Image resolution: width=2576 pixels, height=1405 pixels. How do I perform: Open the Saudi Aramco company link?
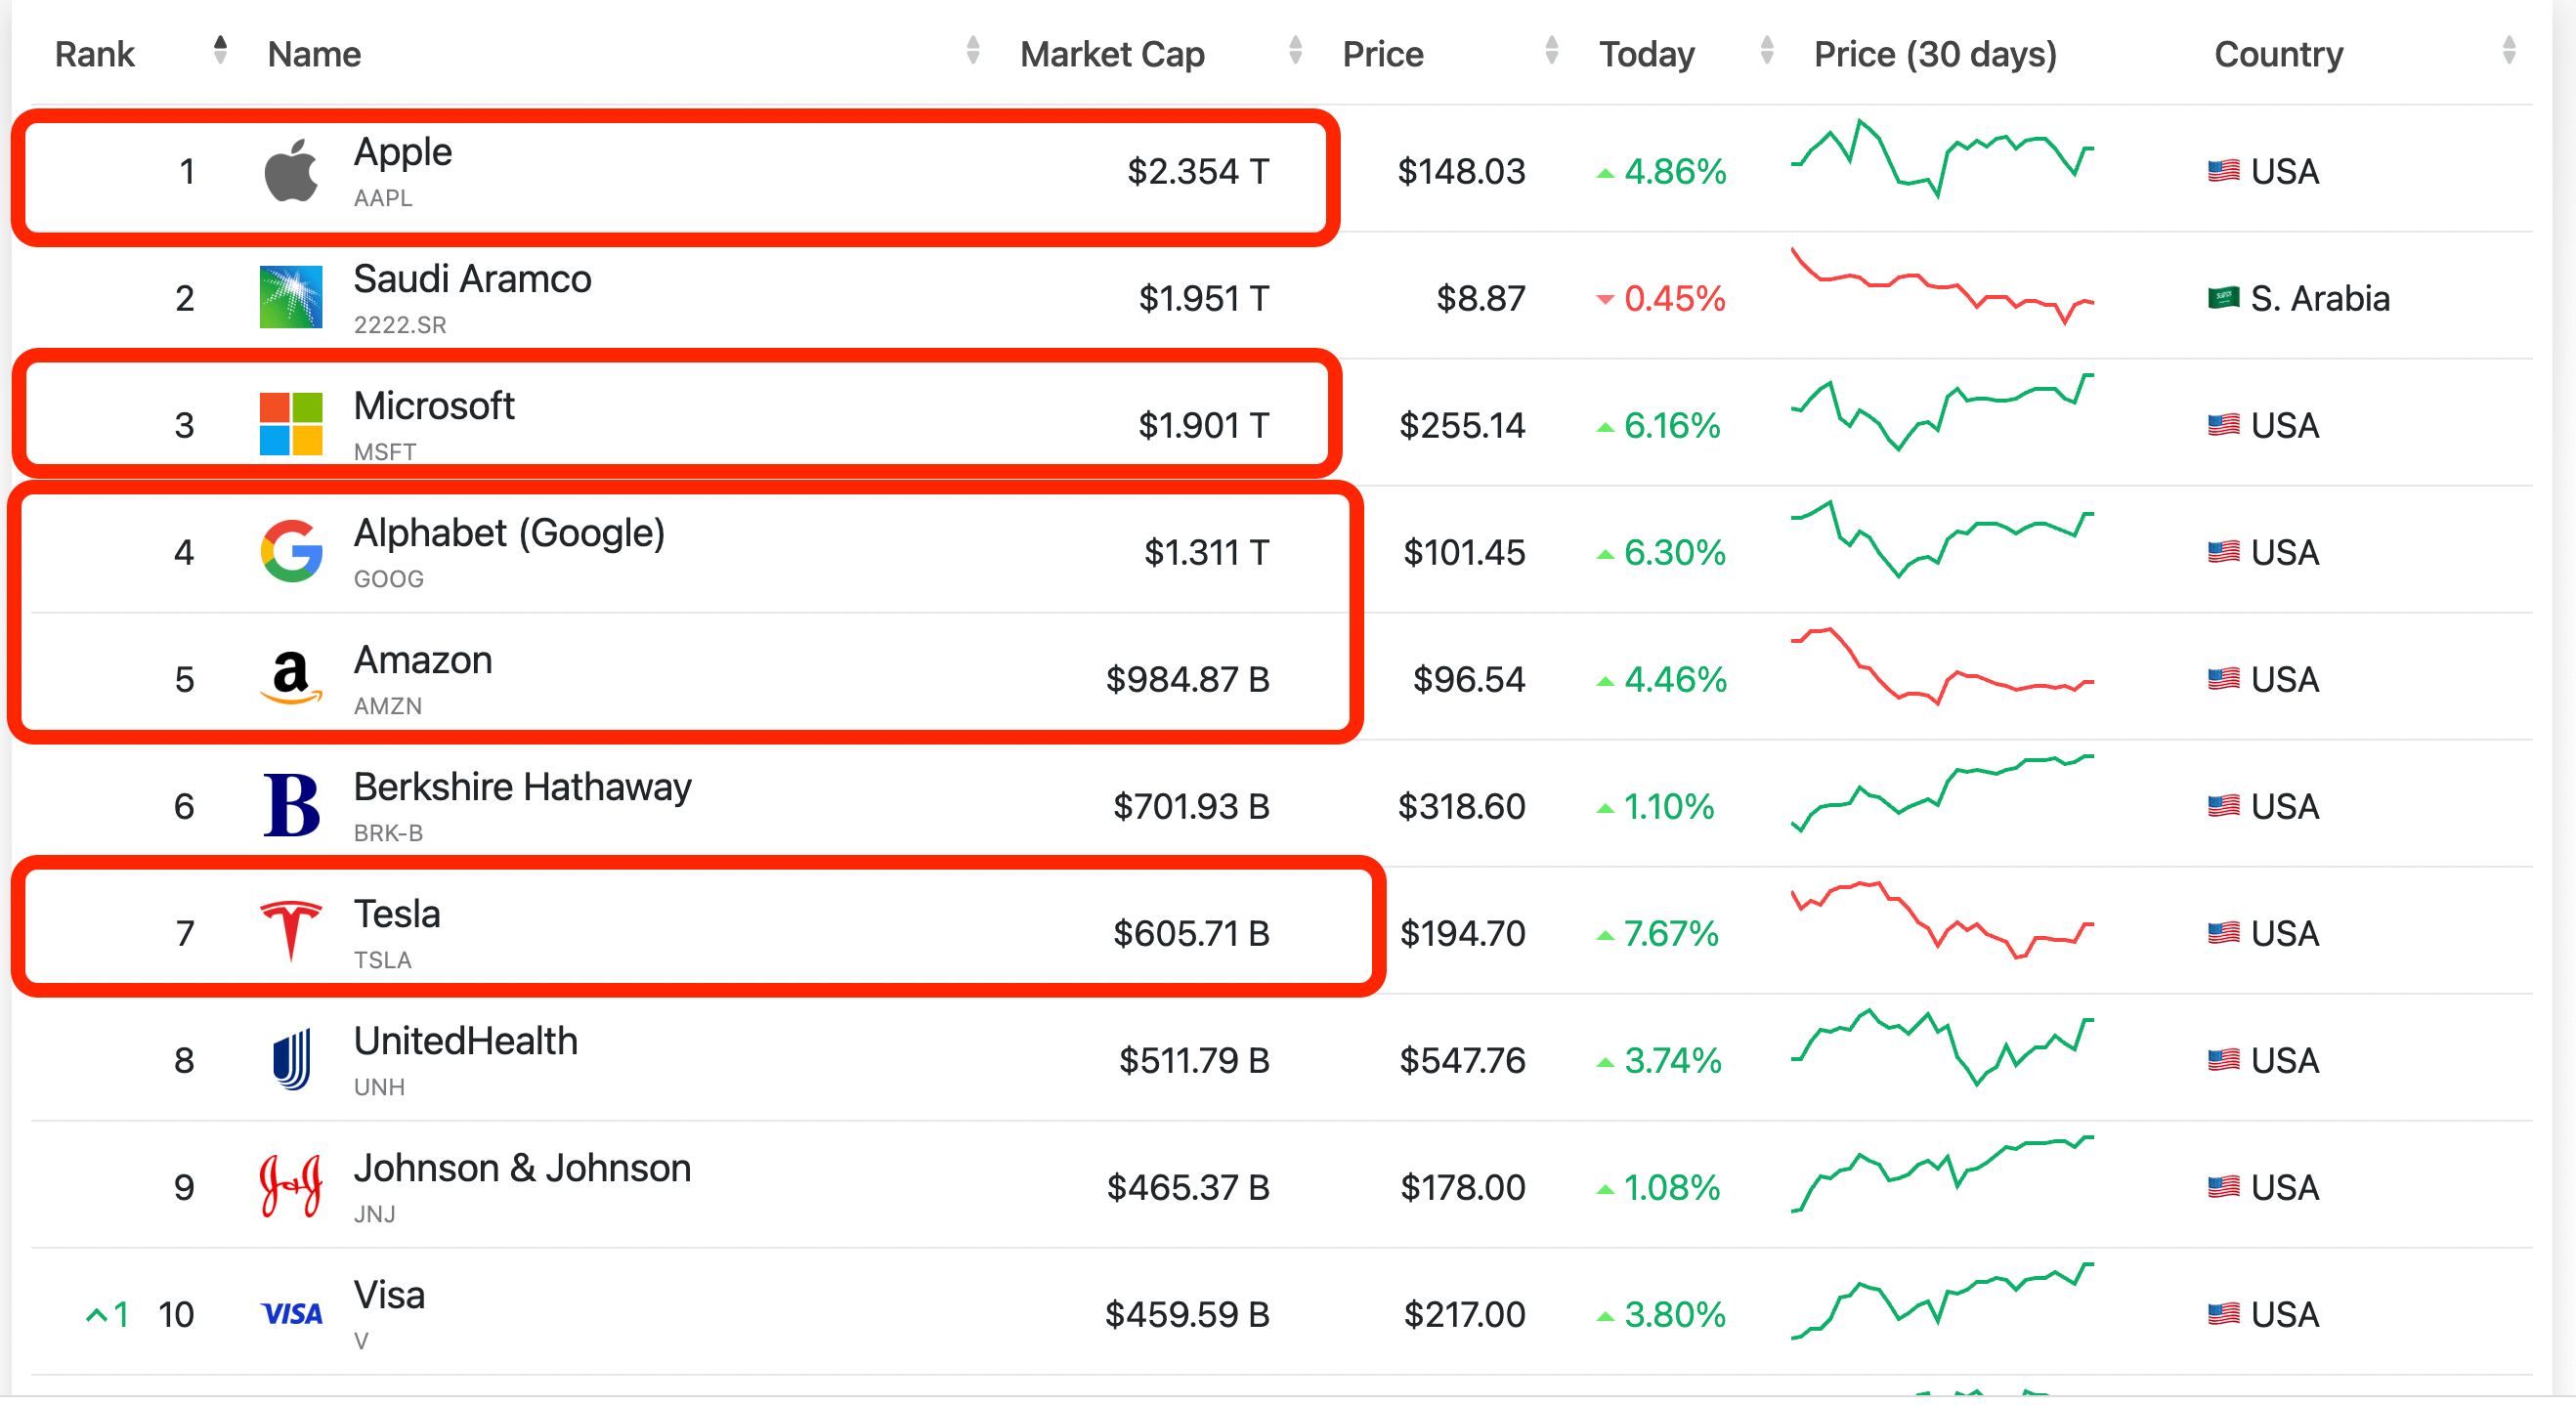(x=472, y=279)
